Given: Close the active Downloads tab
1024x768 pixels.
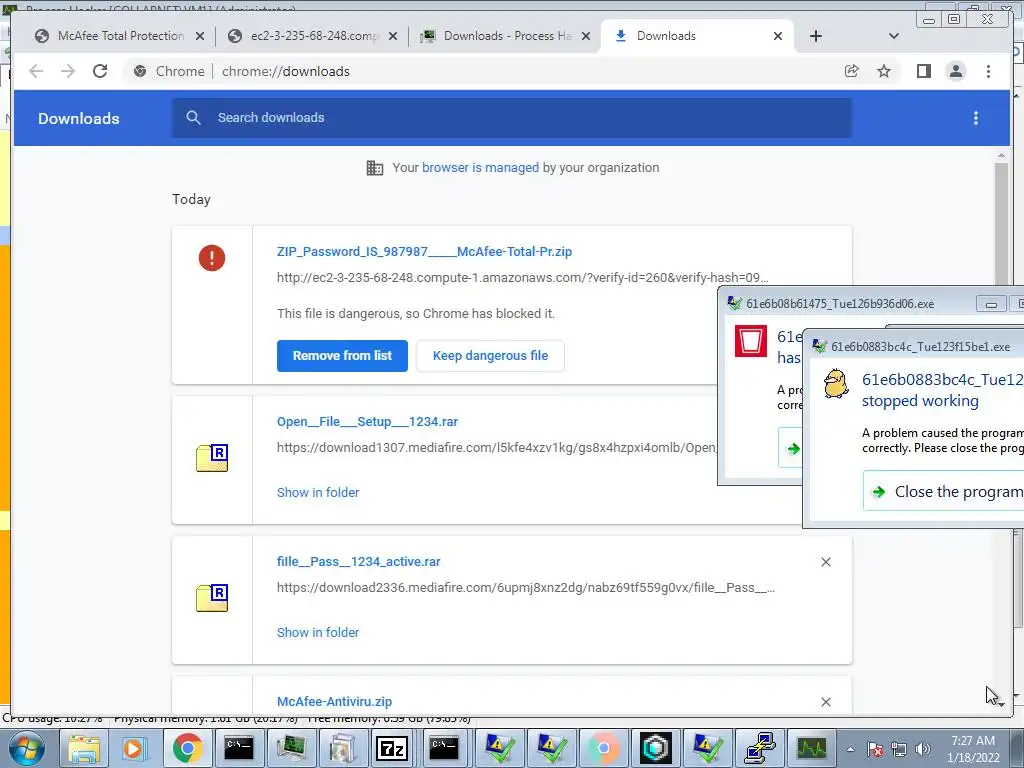Looking at the screenshot, I should click(778, 36).
